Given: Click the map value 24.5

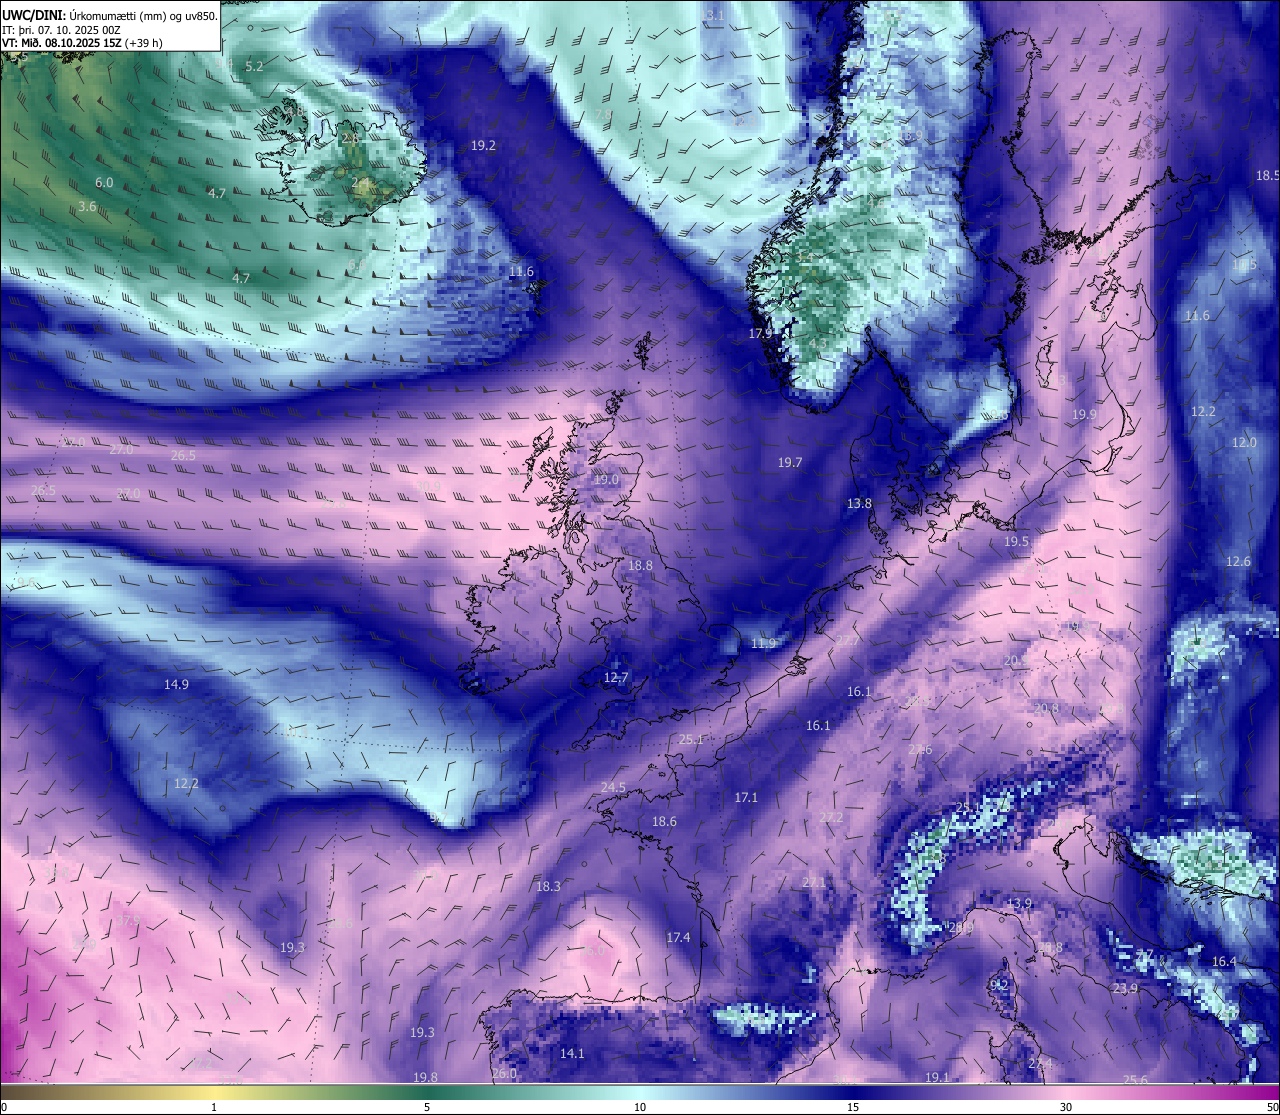Looking at the screenshot, I should (613, 787).
